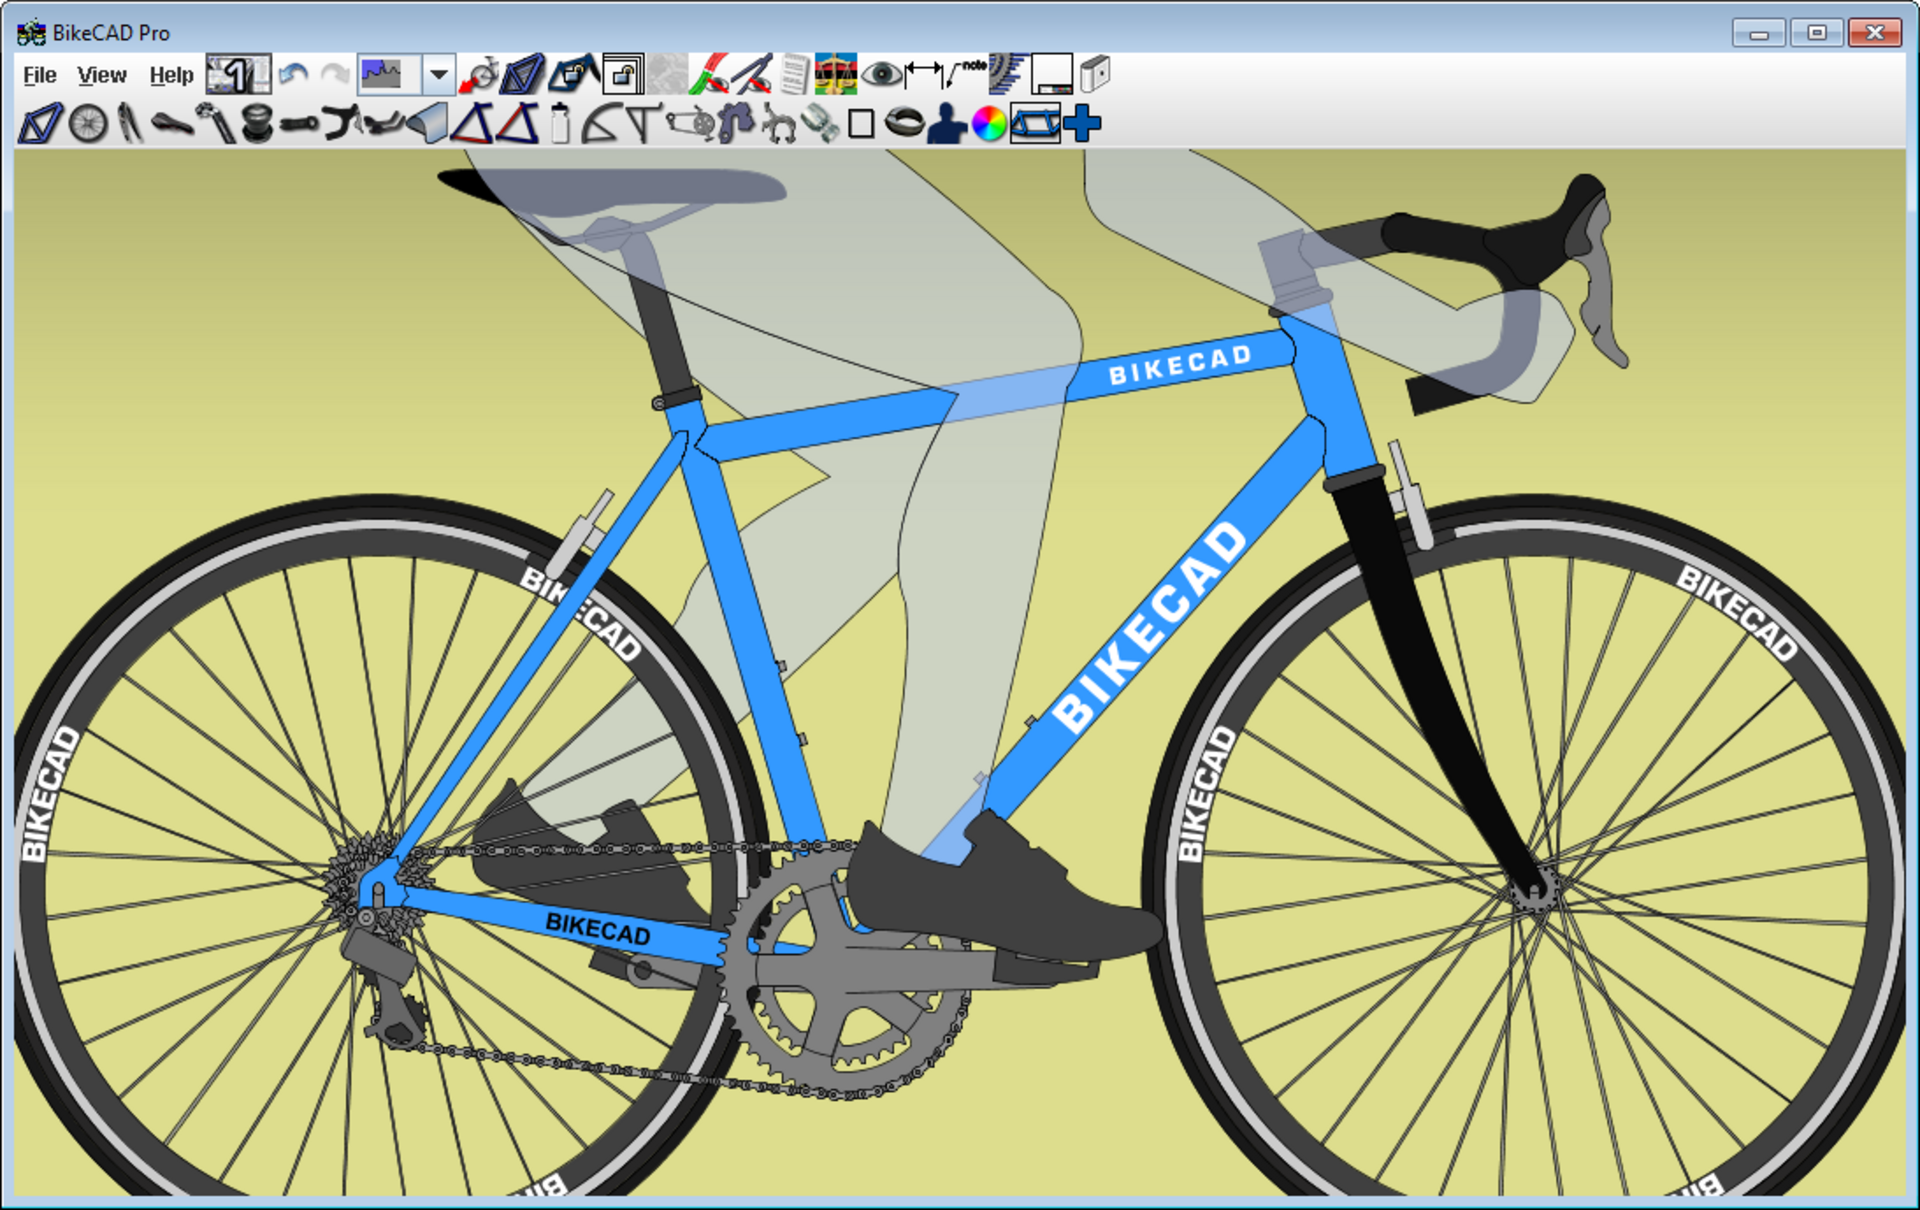The image size is (1920, 1210).
Task: Click the blue compass divider icon
Action: tap(752, 74)
